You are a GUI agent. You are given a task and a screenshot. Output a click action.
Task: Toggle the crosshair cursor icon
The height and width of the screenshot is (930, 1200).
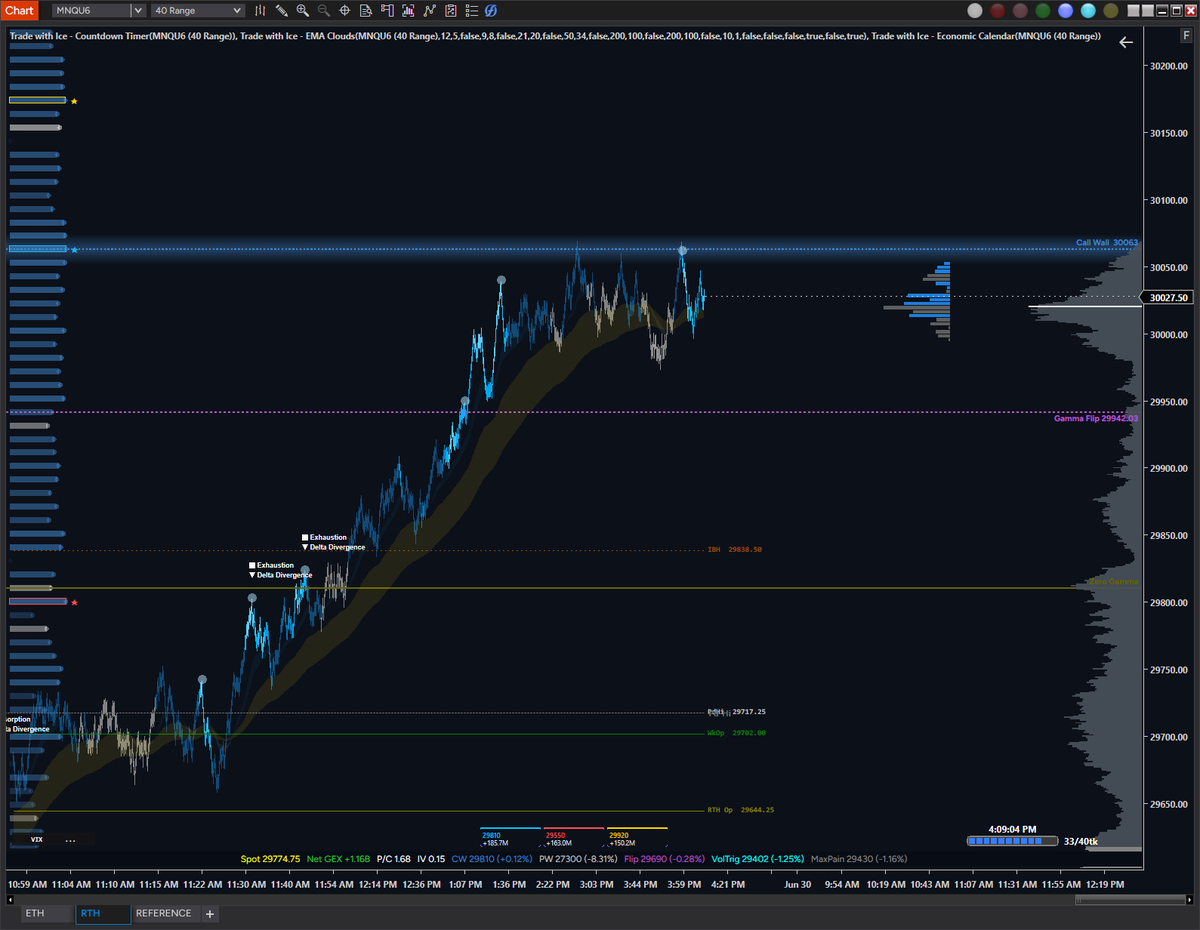tap(345, 10)
